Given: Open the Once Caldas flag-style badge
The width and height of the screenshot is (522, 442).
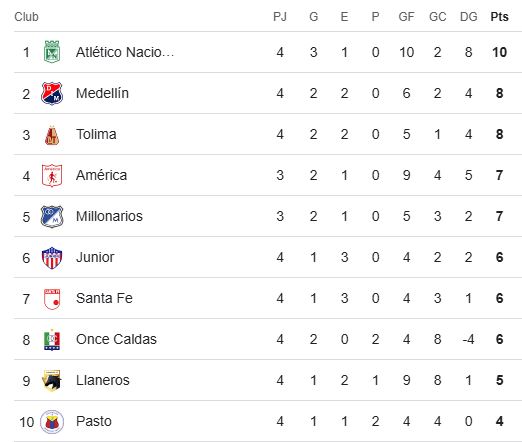Looking at the screenshot, I should [52, 340].
